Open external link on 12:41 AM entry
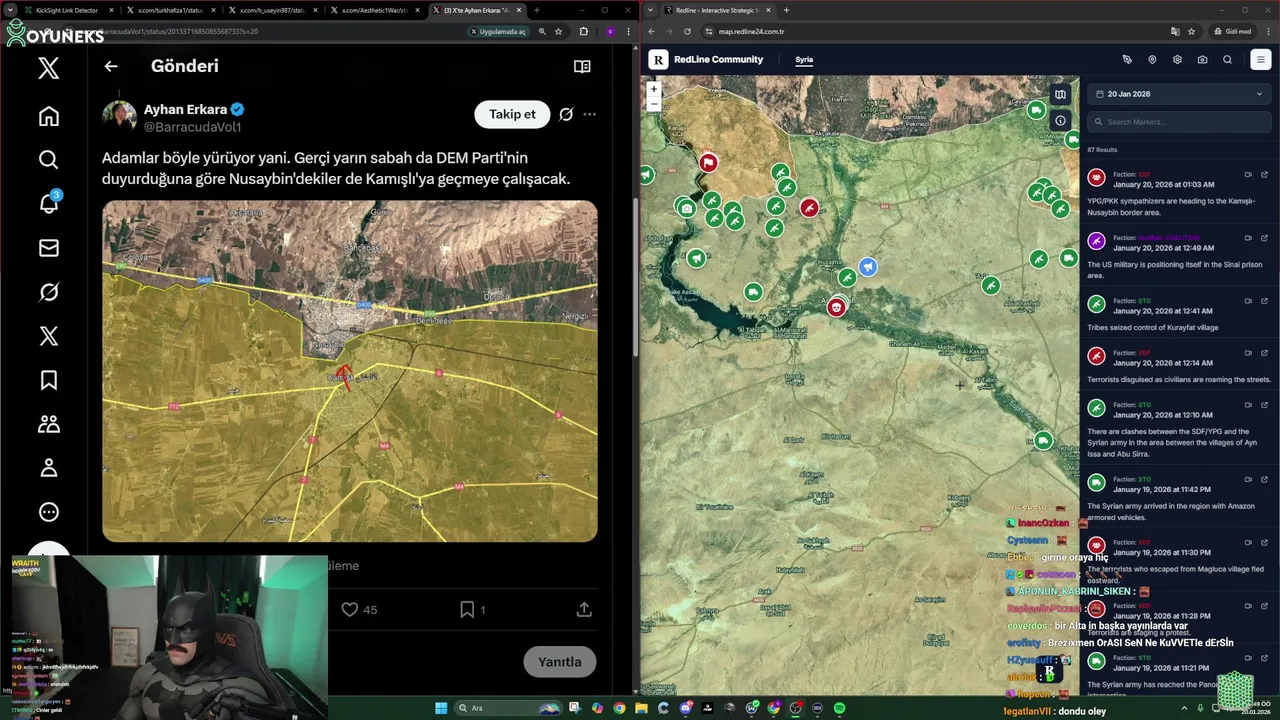Viewport: 1280px width, 720px height. coord(1264,301)
